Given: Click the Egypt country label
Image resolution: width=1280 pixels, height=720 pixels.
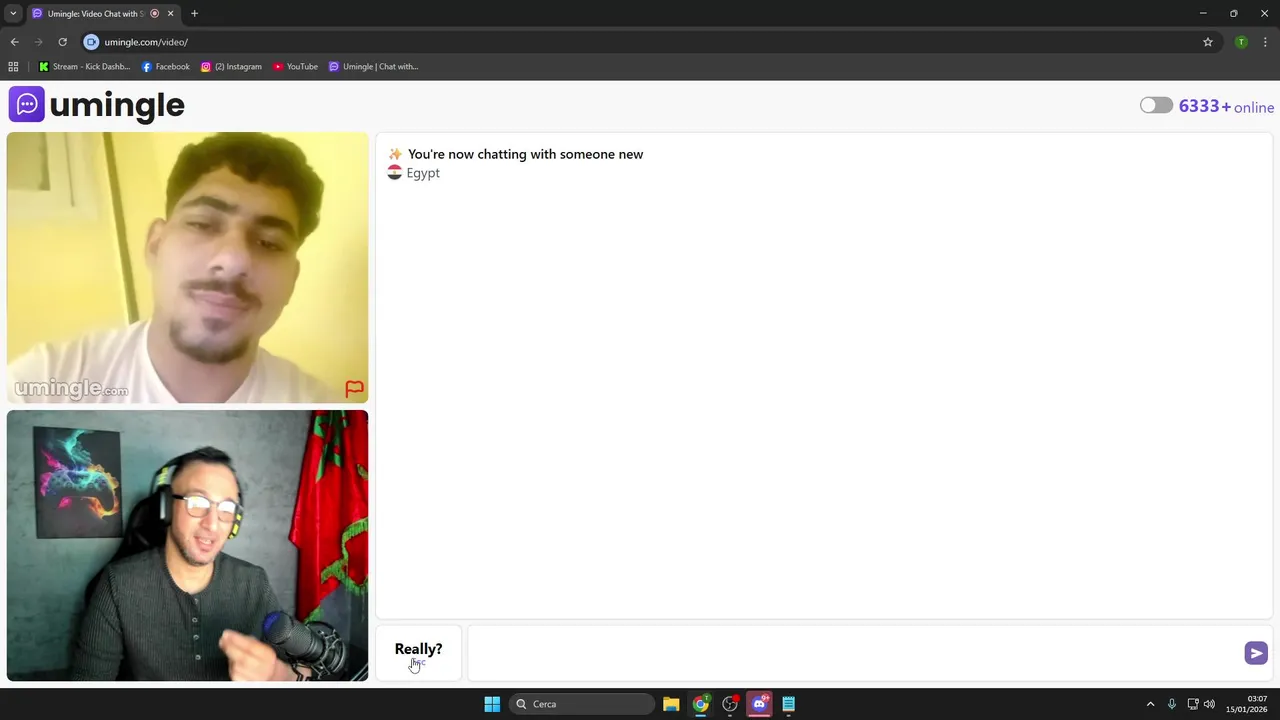Looking at the screenshot, I should click(423, 173).
